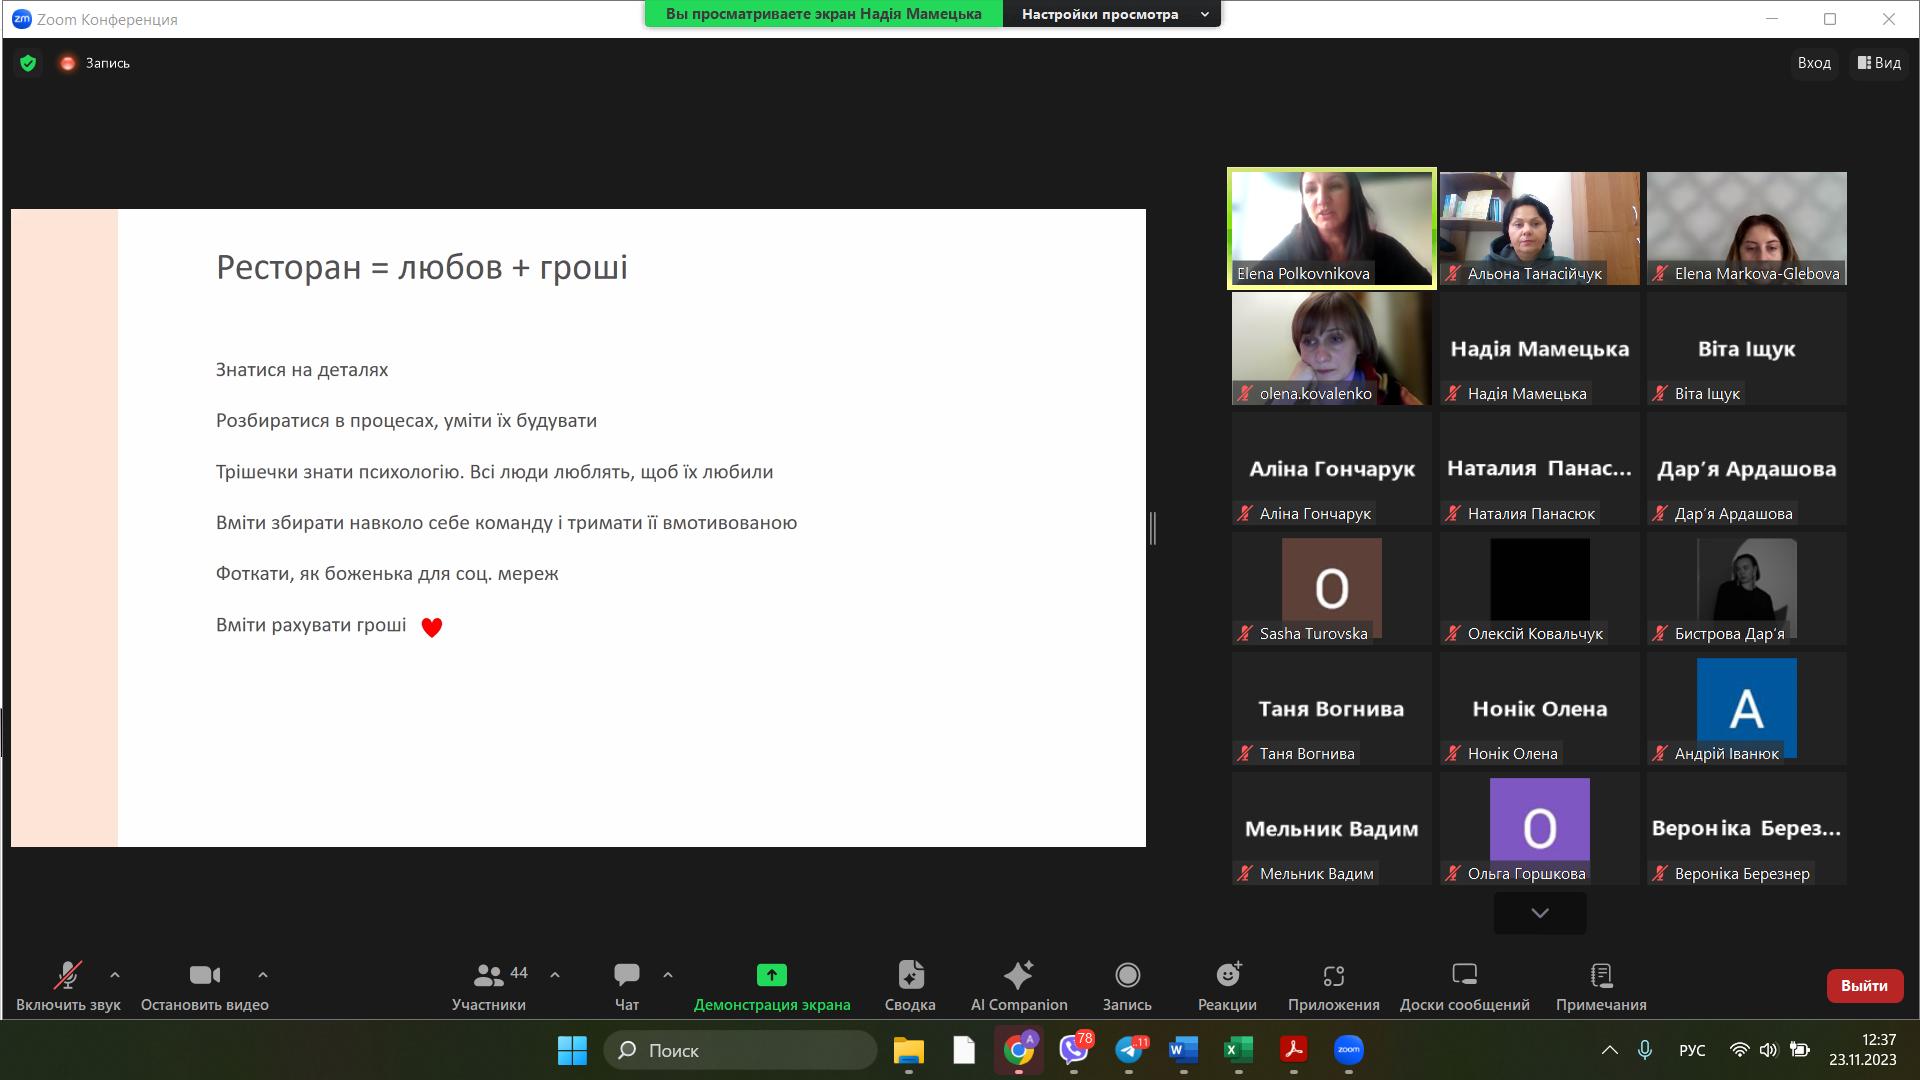Select Elena Polkovnikova's video thumbnail
This screenshot has height=1080, width=1920.
1331,229
